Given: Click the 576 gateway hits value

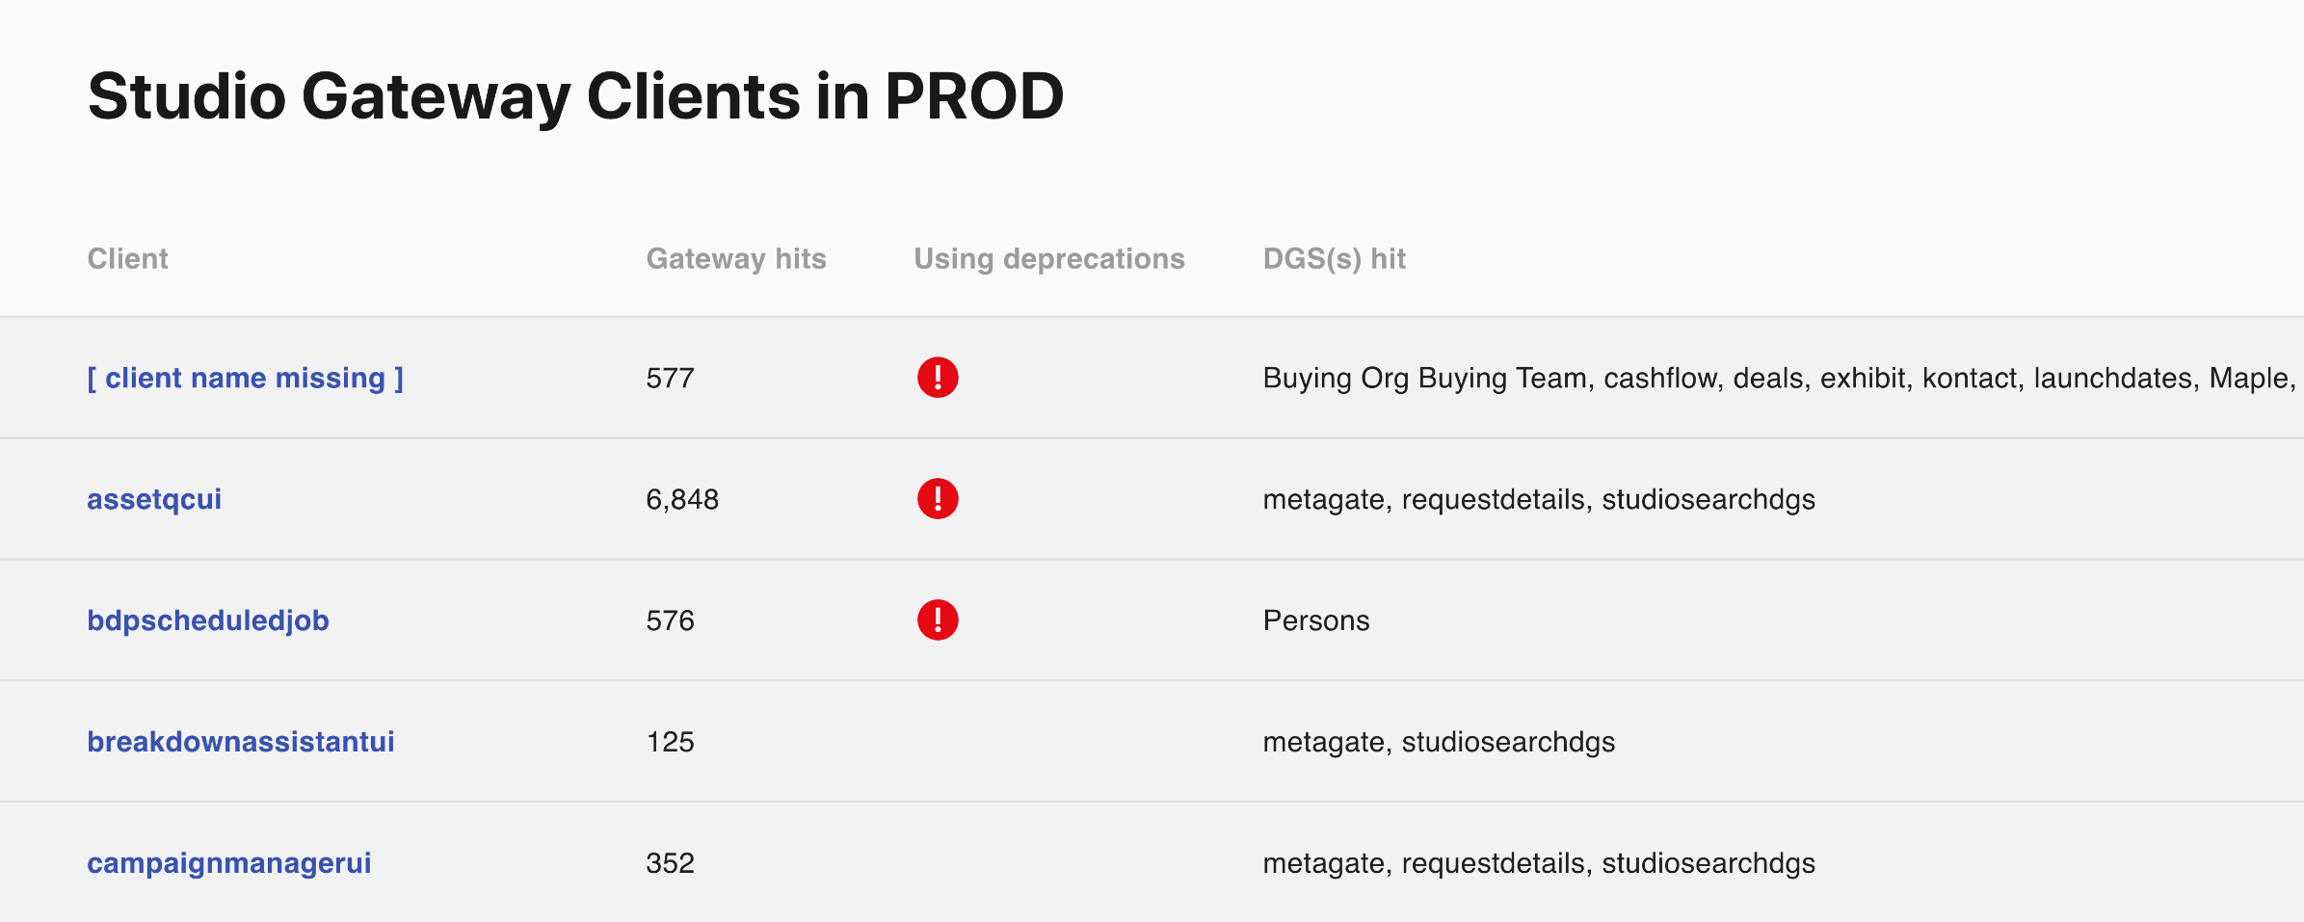Looking at the screenshot, I should tap(670, 620).
